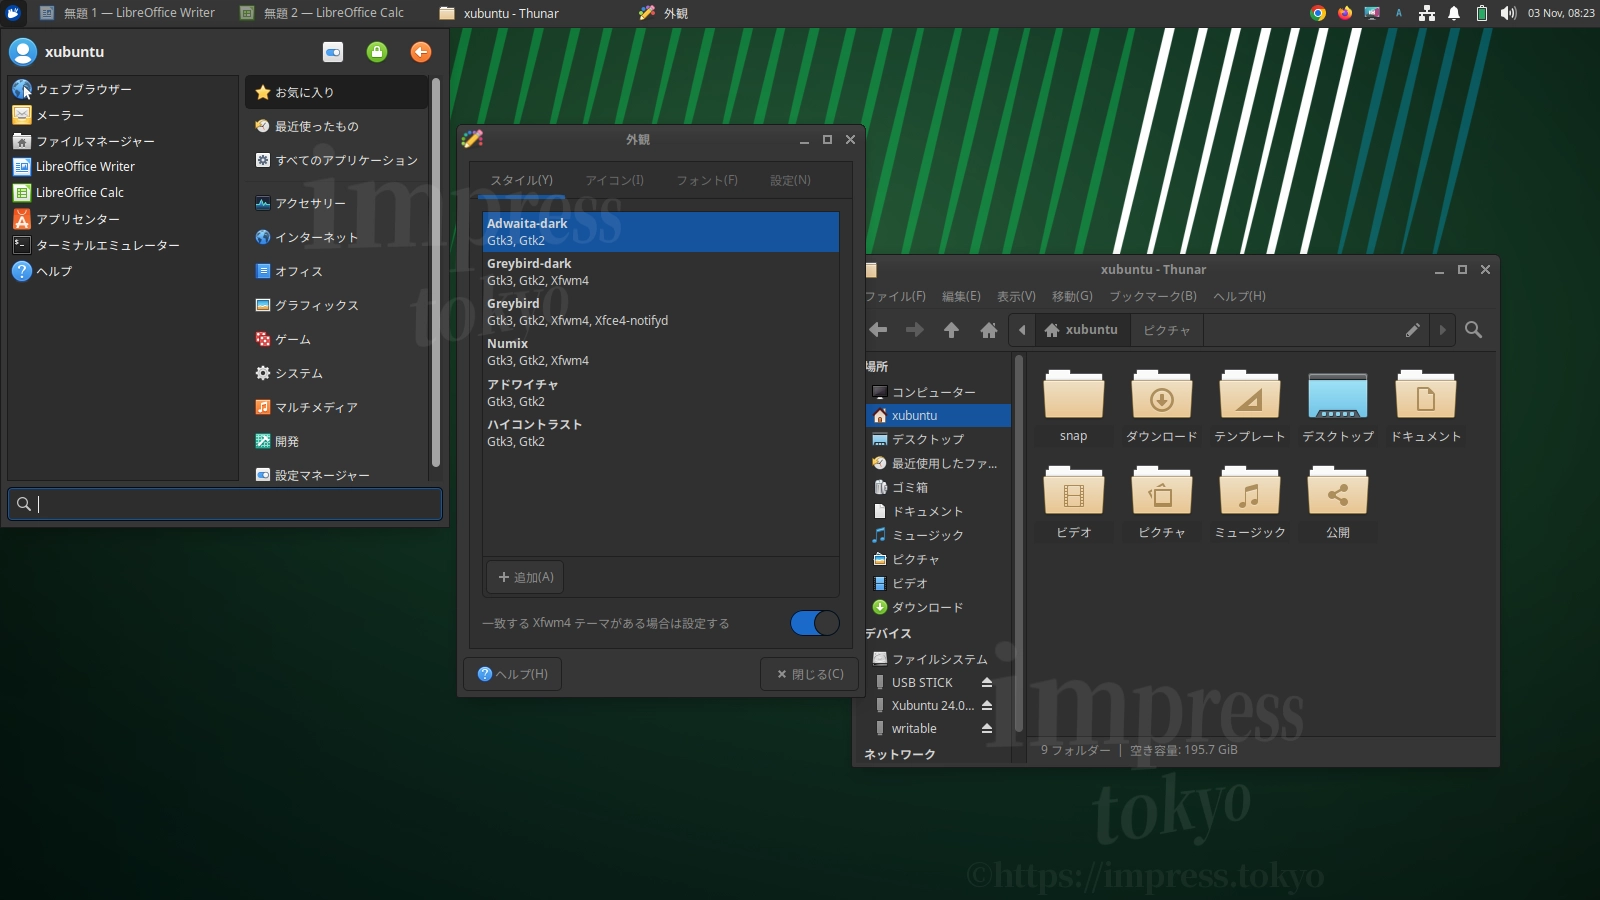Viewport: 1600px width, 900px height.
Task: Click the search magnifier in Thunar
Action: pos(1473,330)
